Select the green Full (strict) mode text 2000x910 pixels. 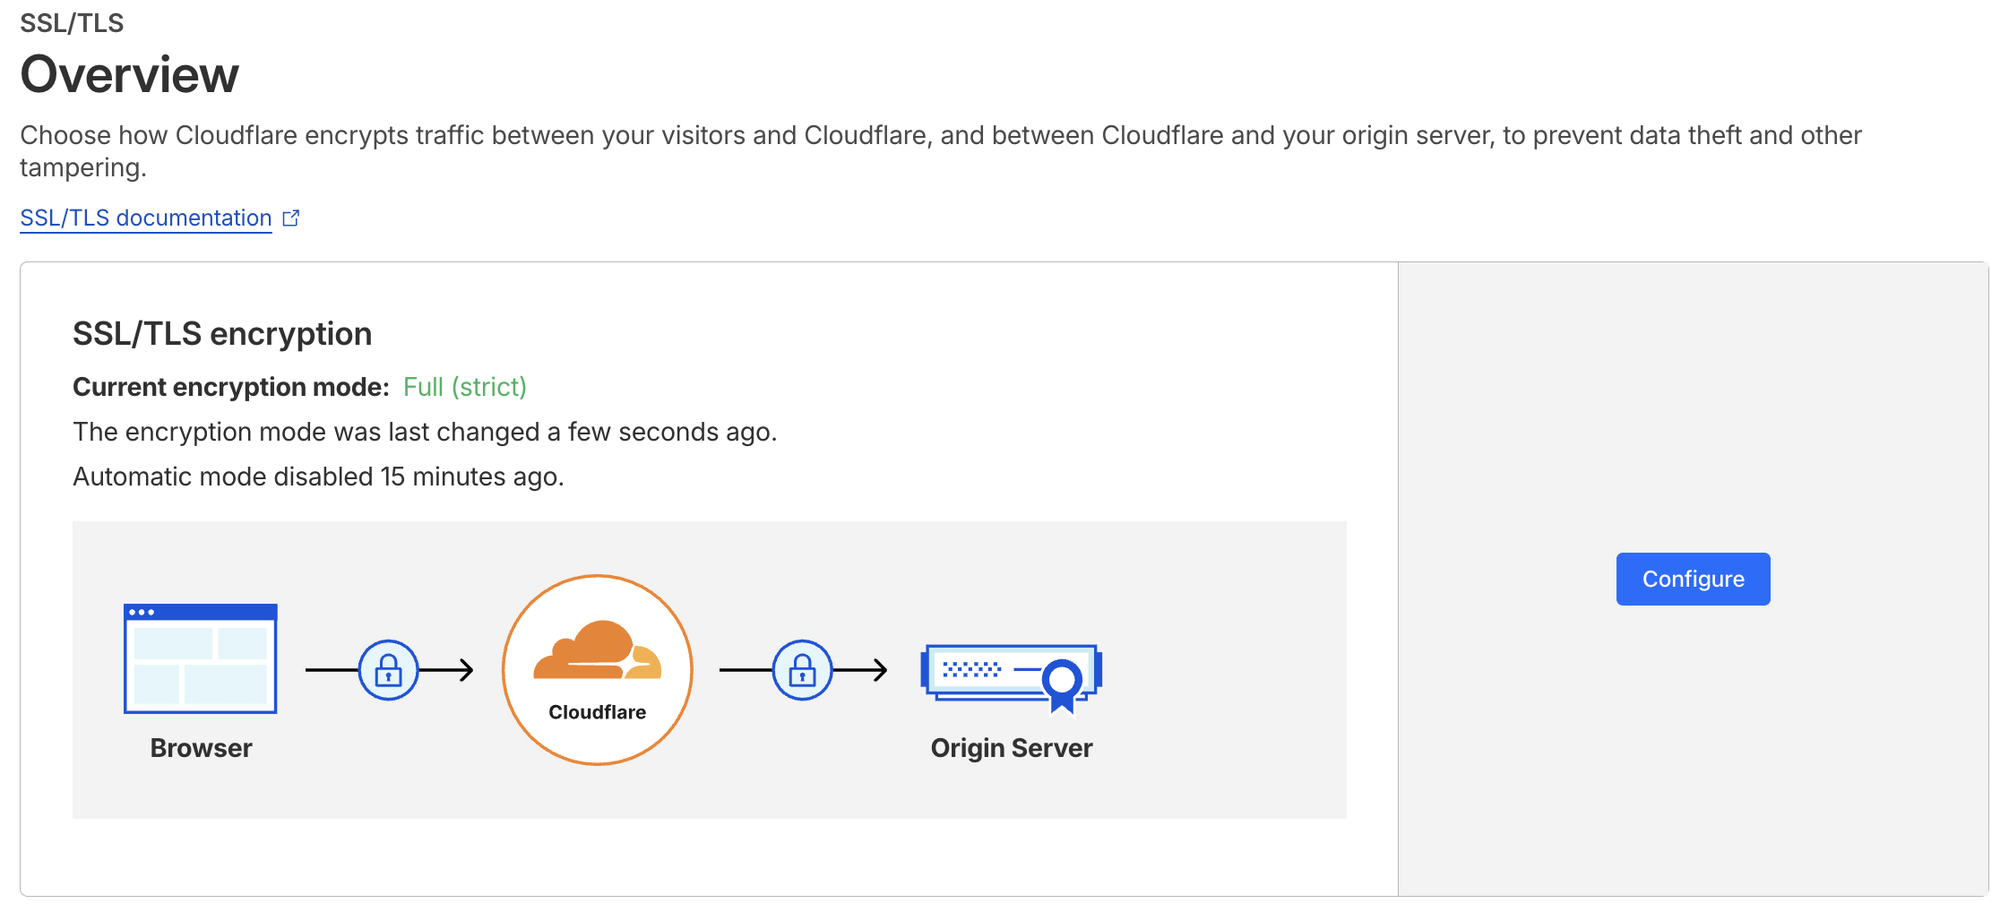tap(465, 387)
